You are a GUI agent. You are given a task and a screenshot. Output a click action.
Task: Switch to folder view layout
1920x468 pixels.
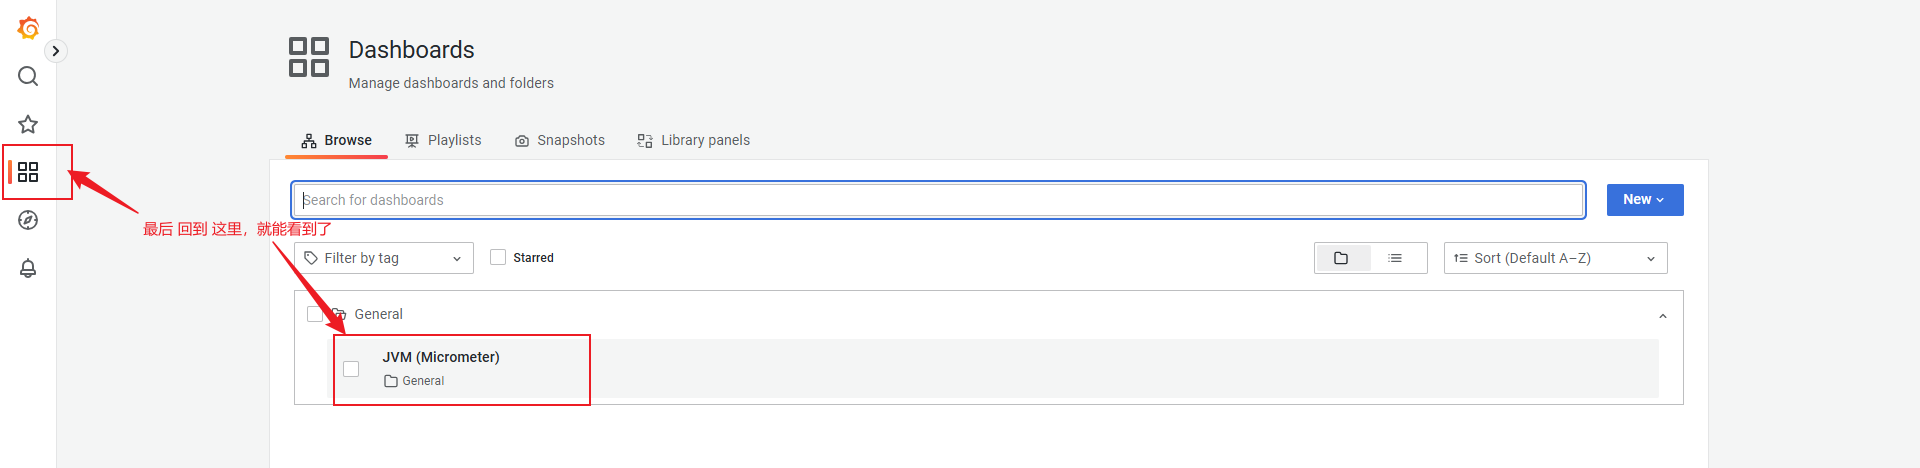[x=1341, y=258]
